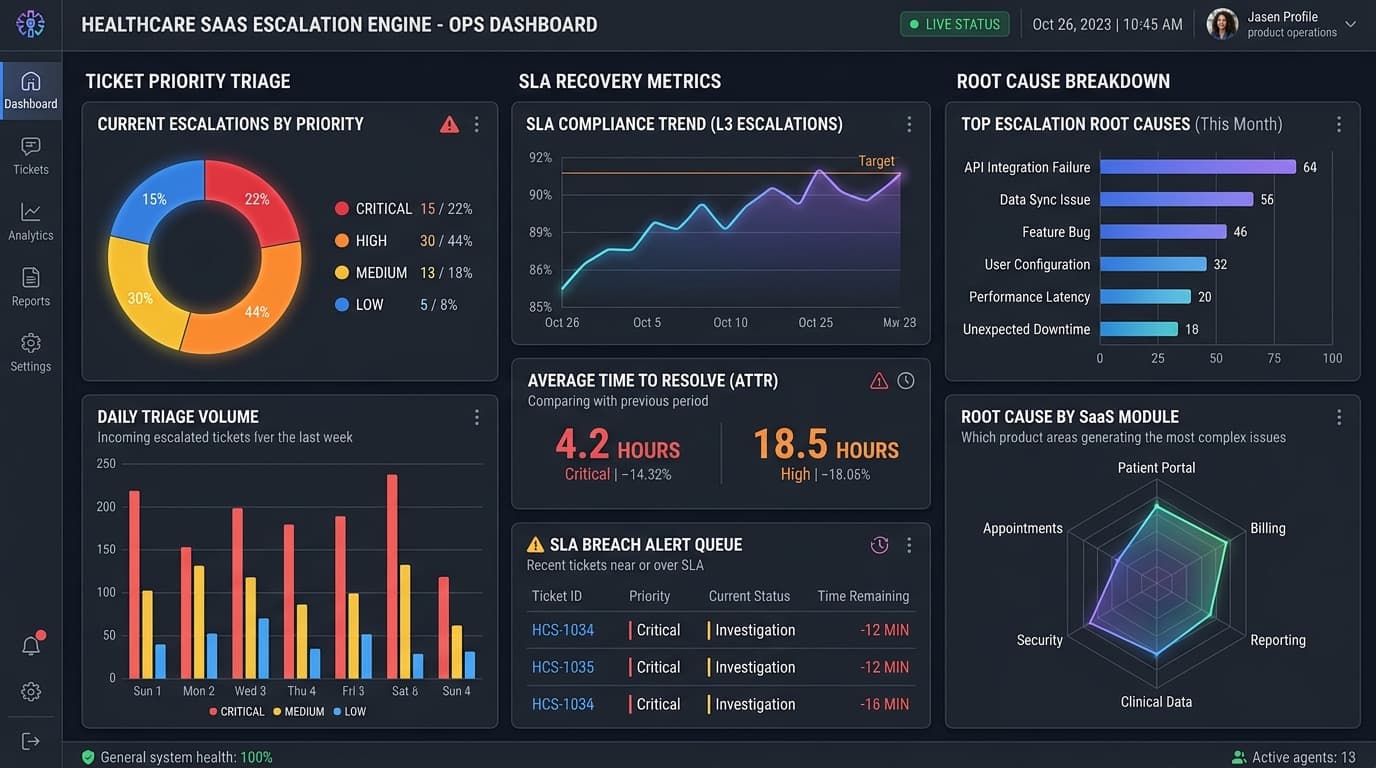Open ticket HCS-1034 in the first queue row

[x=563, y=630]
